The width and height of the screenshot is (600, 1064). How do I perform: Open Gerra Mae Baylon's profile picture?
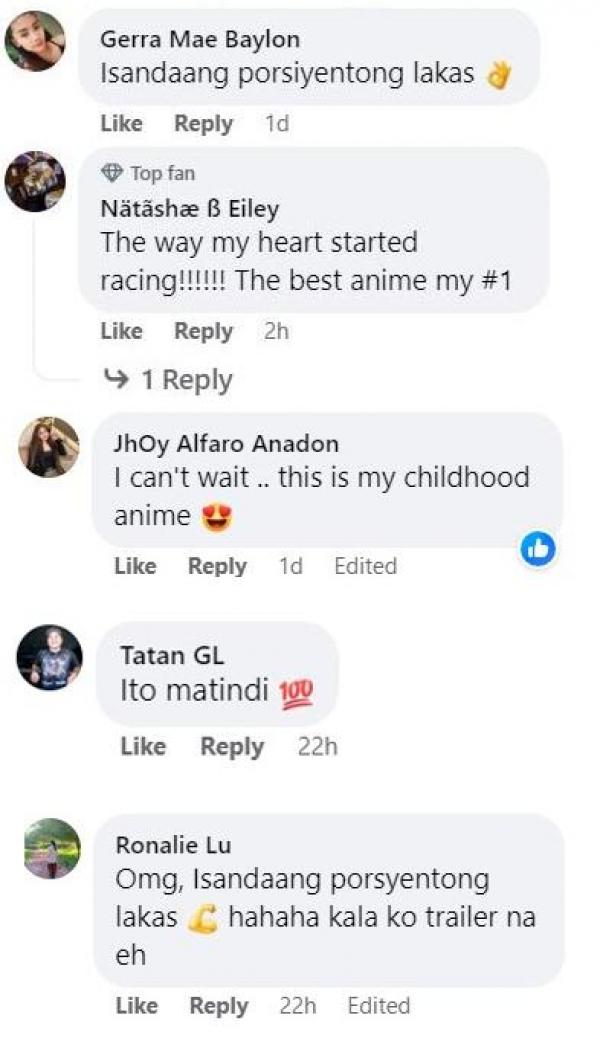tap(35, 41)
